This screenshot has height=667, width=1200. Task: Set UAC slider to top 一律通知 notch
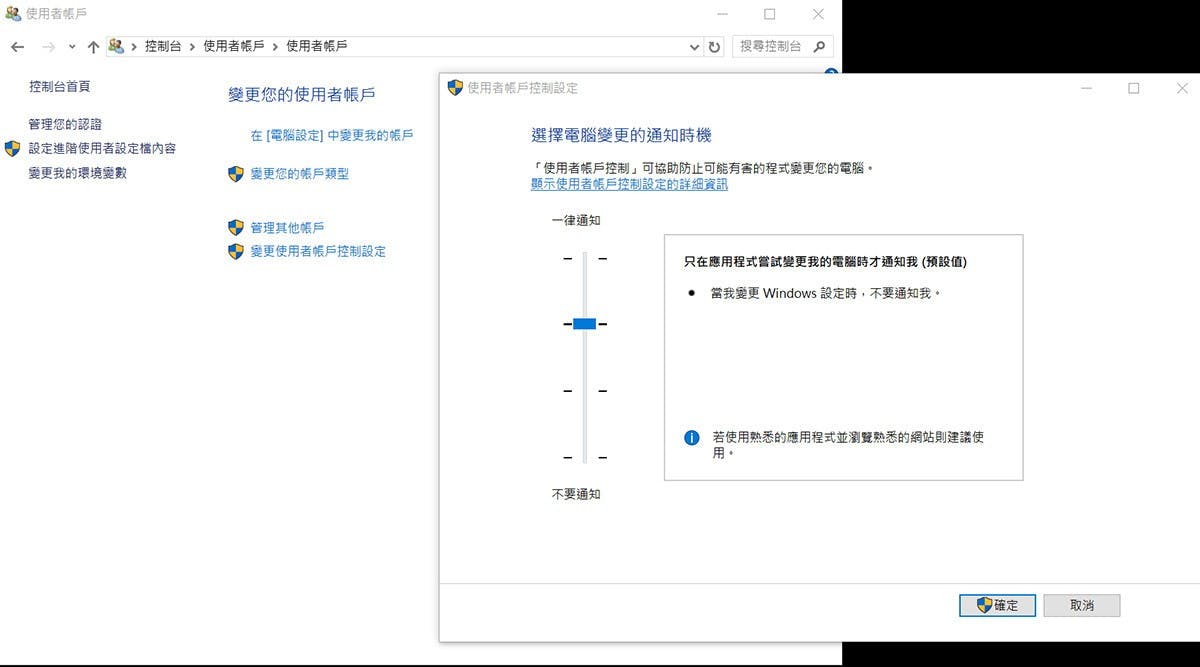pyautogui.click(x=585, y=259)
